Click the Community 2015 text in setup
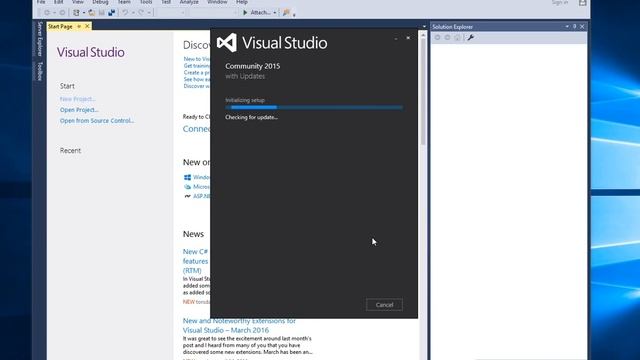This screenshot has width=640, height=360. 253,66
